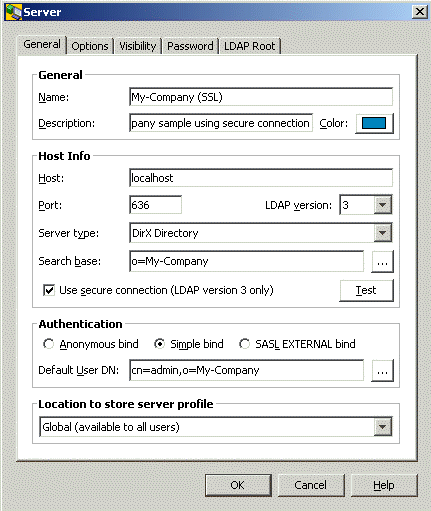Expand the server profile location dropdown
The image size is (431, 511).
tap(382, 427)
